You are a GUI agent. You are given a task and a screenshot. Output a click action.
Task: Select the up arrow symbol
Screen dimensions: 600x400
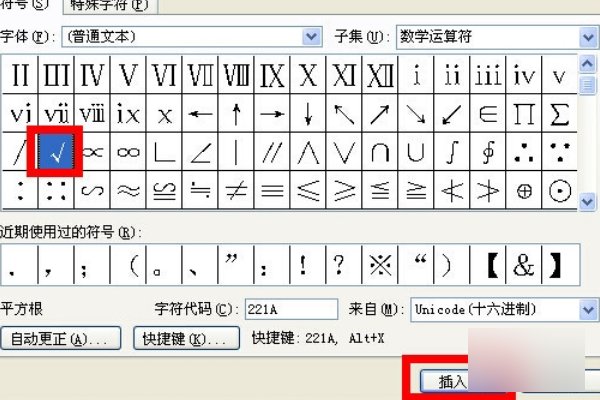click(236, 113)
